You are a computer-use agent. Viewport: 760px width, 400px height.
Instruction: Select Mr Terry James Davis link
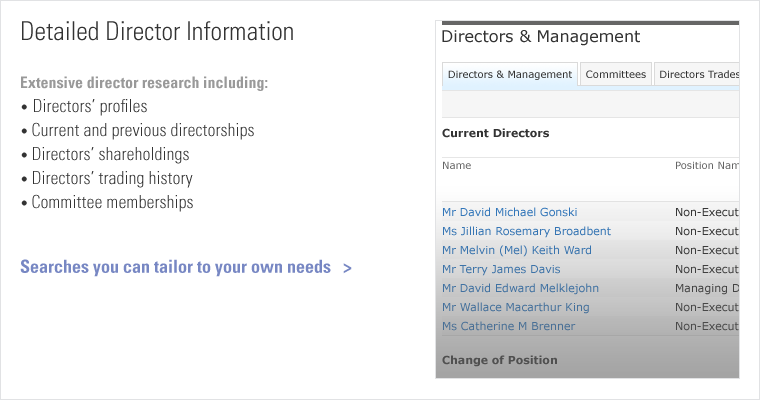click(501, 269)
